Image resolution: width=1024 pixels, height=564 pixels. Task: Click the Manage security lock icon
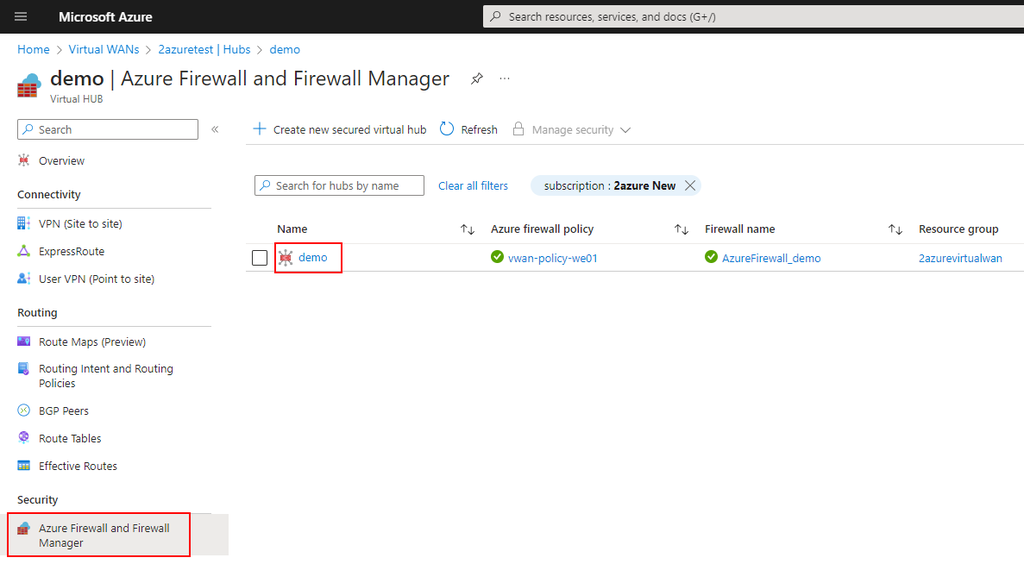click(518, 129)
